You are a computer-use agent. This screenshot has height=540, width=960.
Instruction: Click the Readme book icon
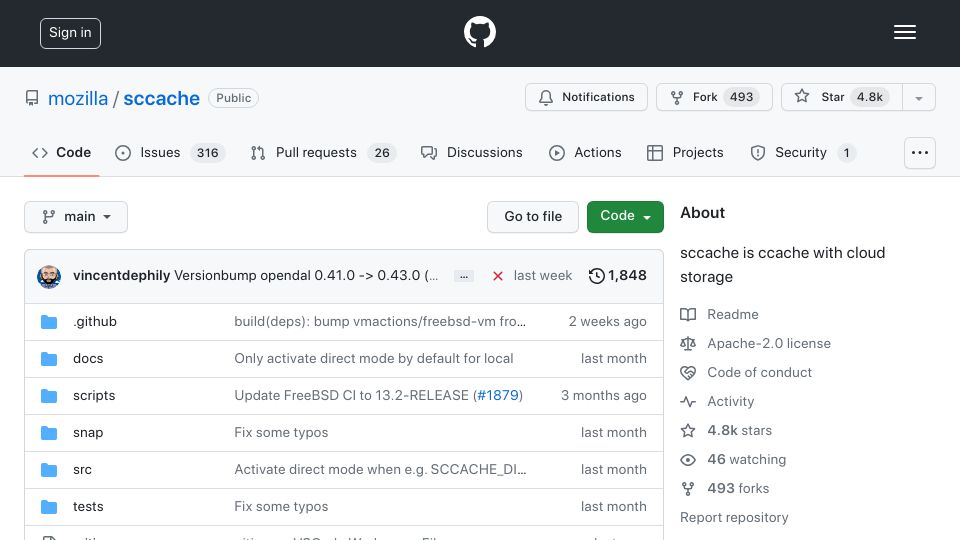point(688,315)
